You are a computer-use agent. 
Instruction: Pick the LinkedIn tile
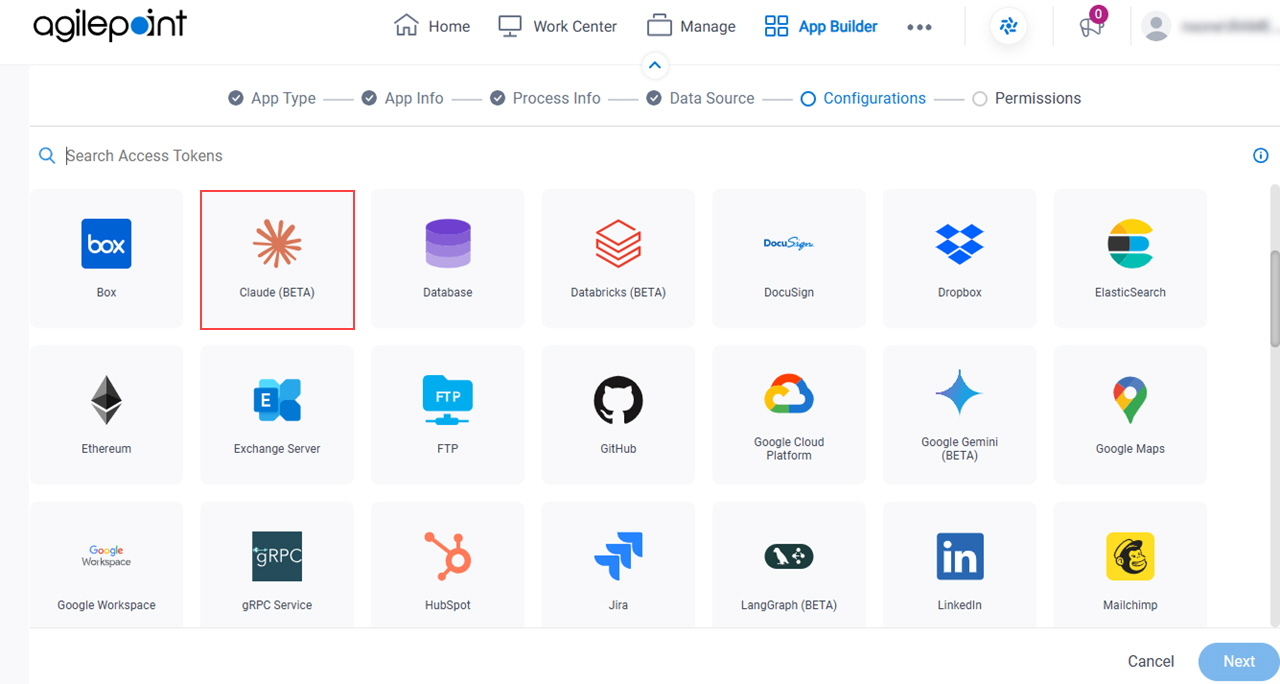(960, 565)
